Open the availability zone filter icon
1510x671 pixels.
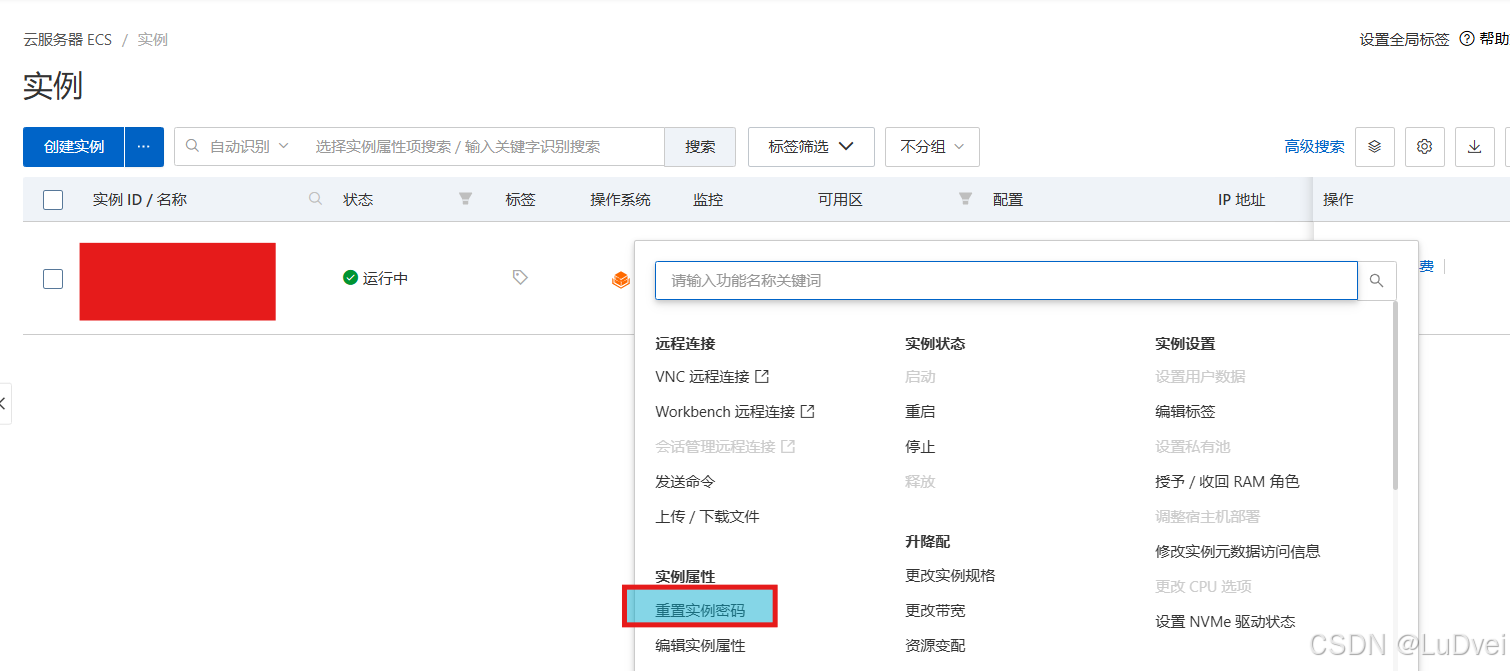[965, 199]
